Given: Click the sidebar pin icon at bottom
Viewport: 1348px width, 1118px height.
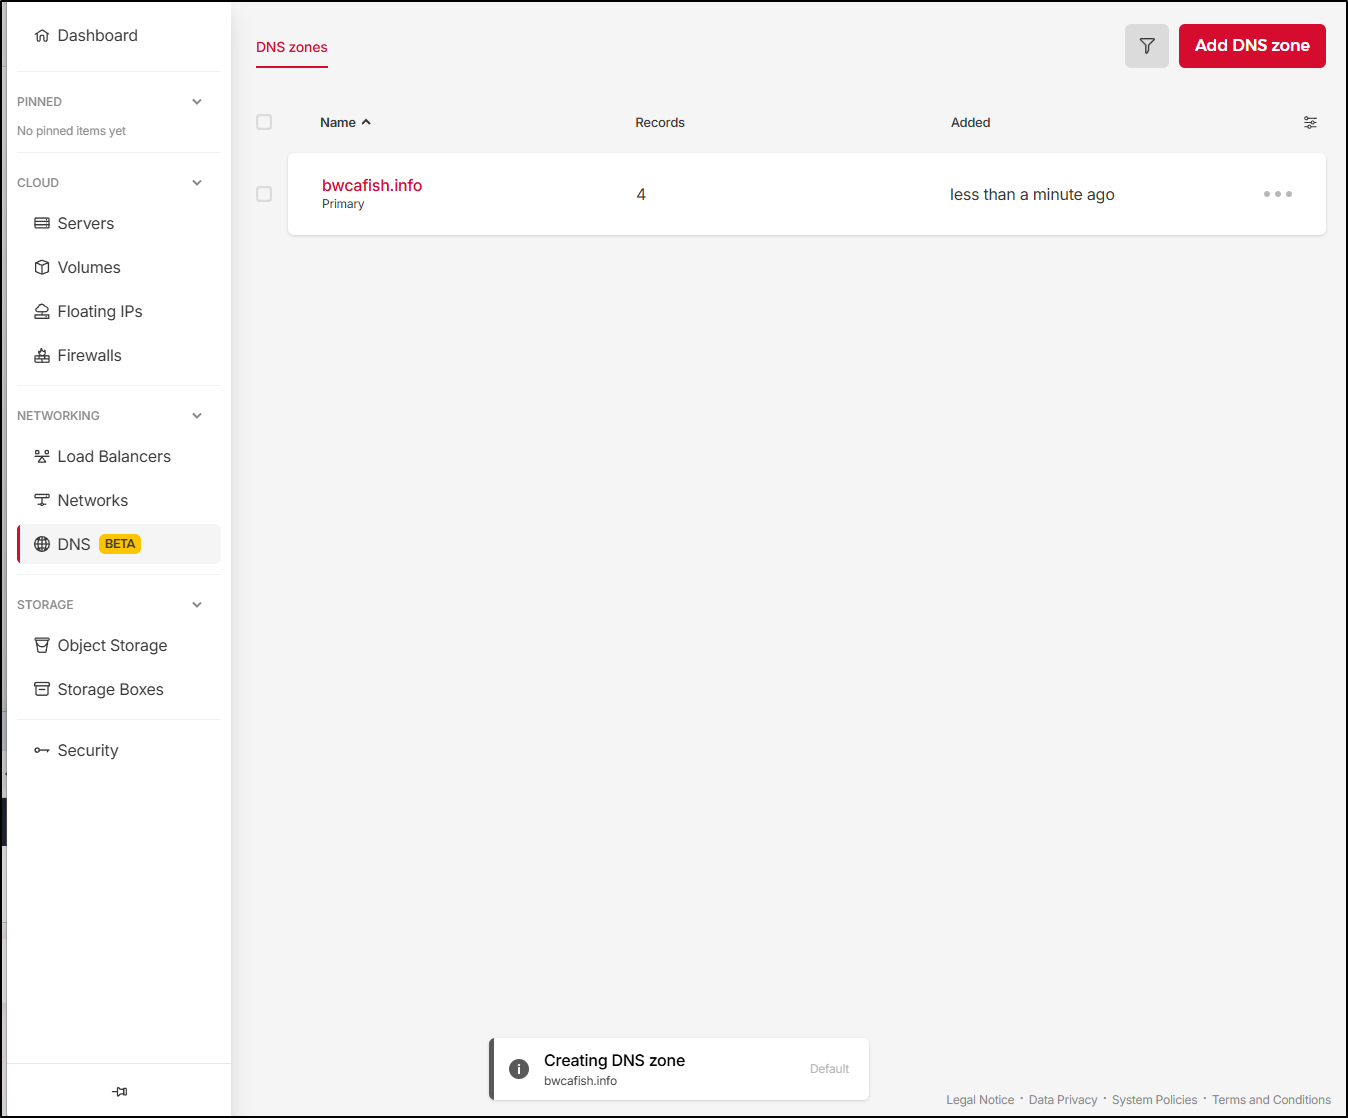Looking at the screenshot, I should pos(119,1091).
